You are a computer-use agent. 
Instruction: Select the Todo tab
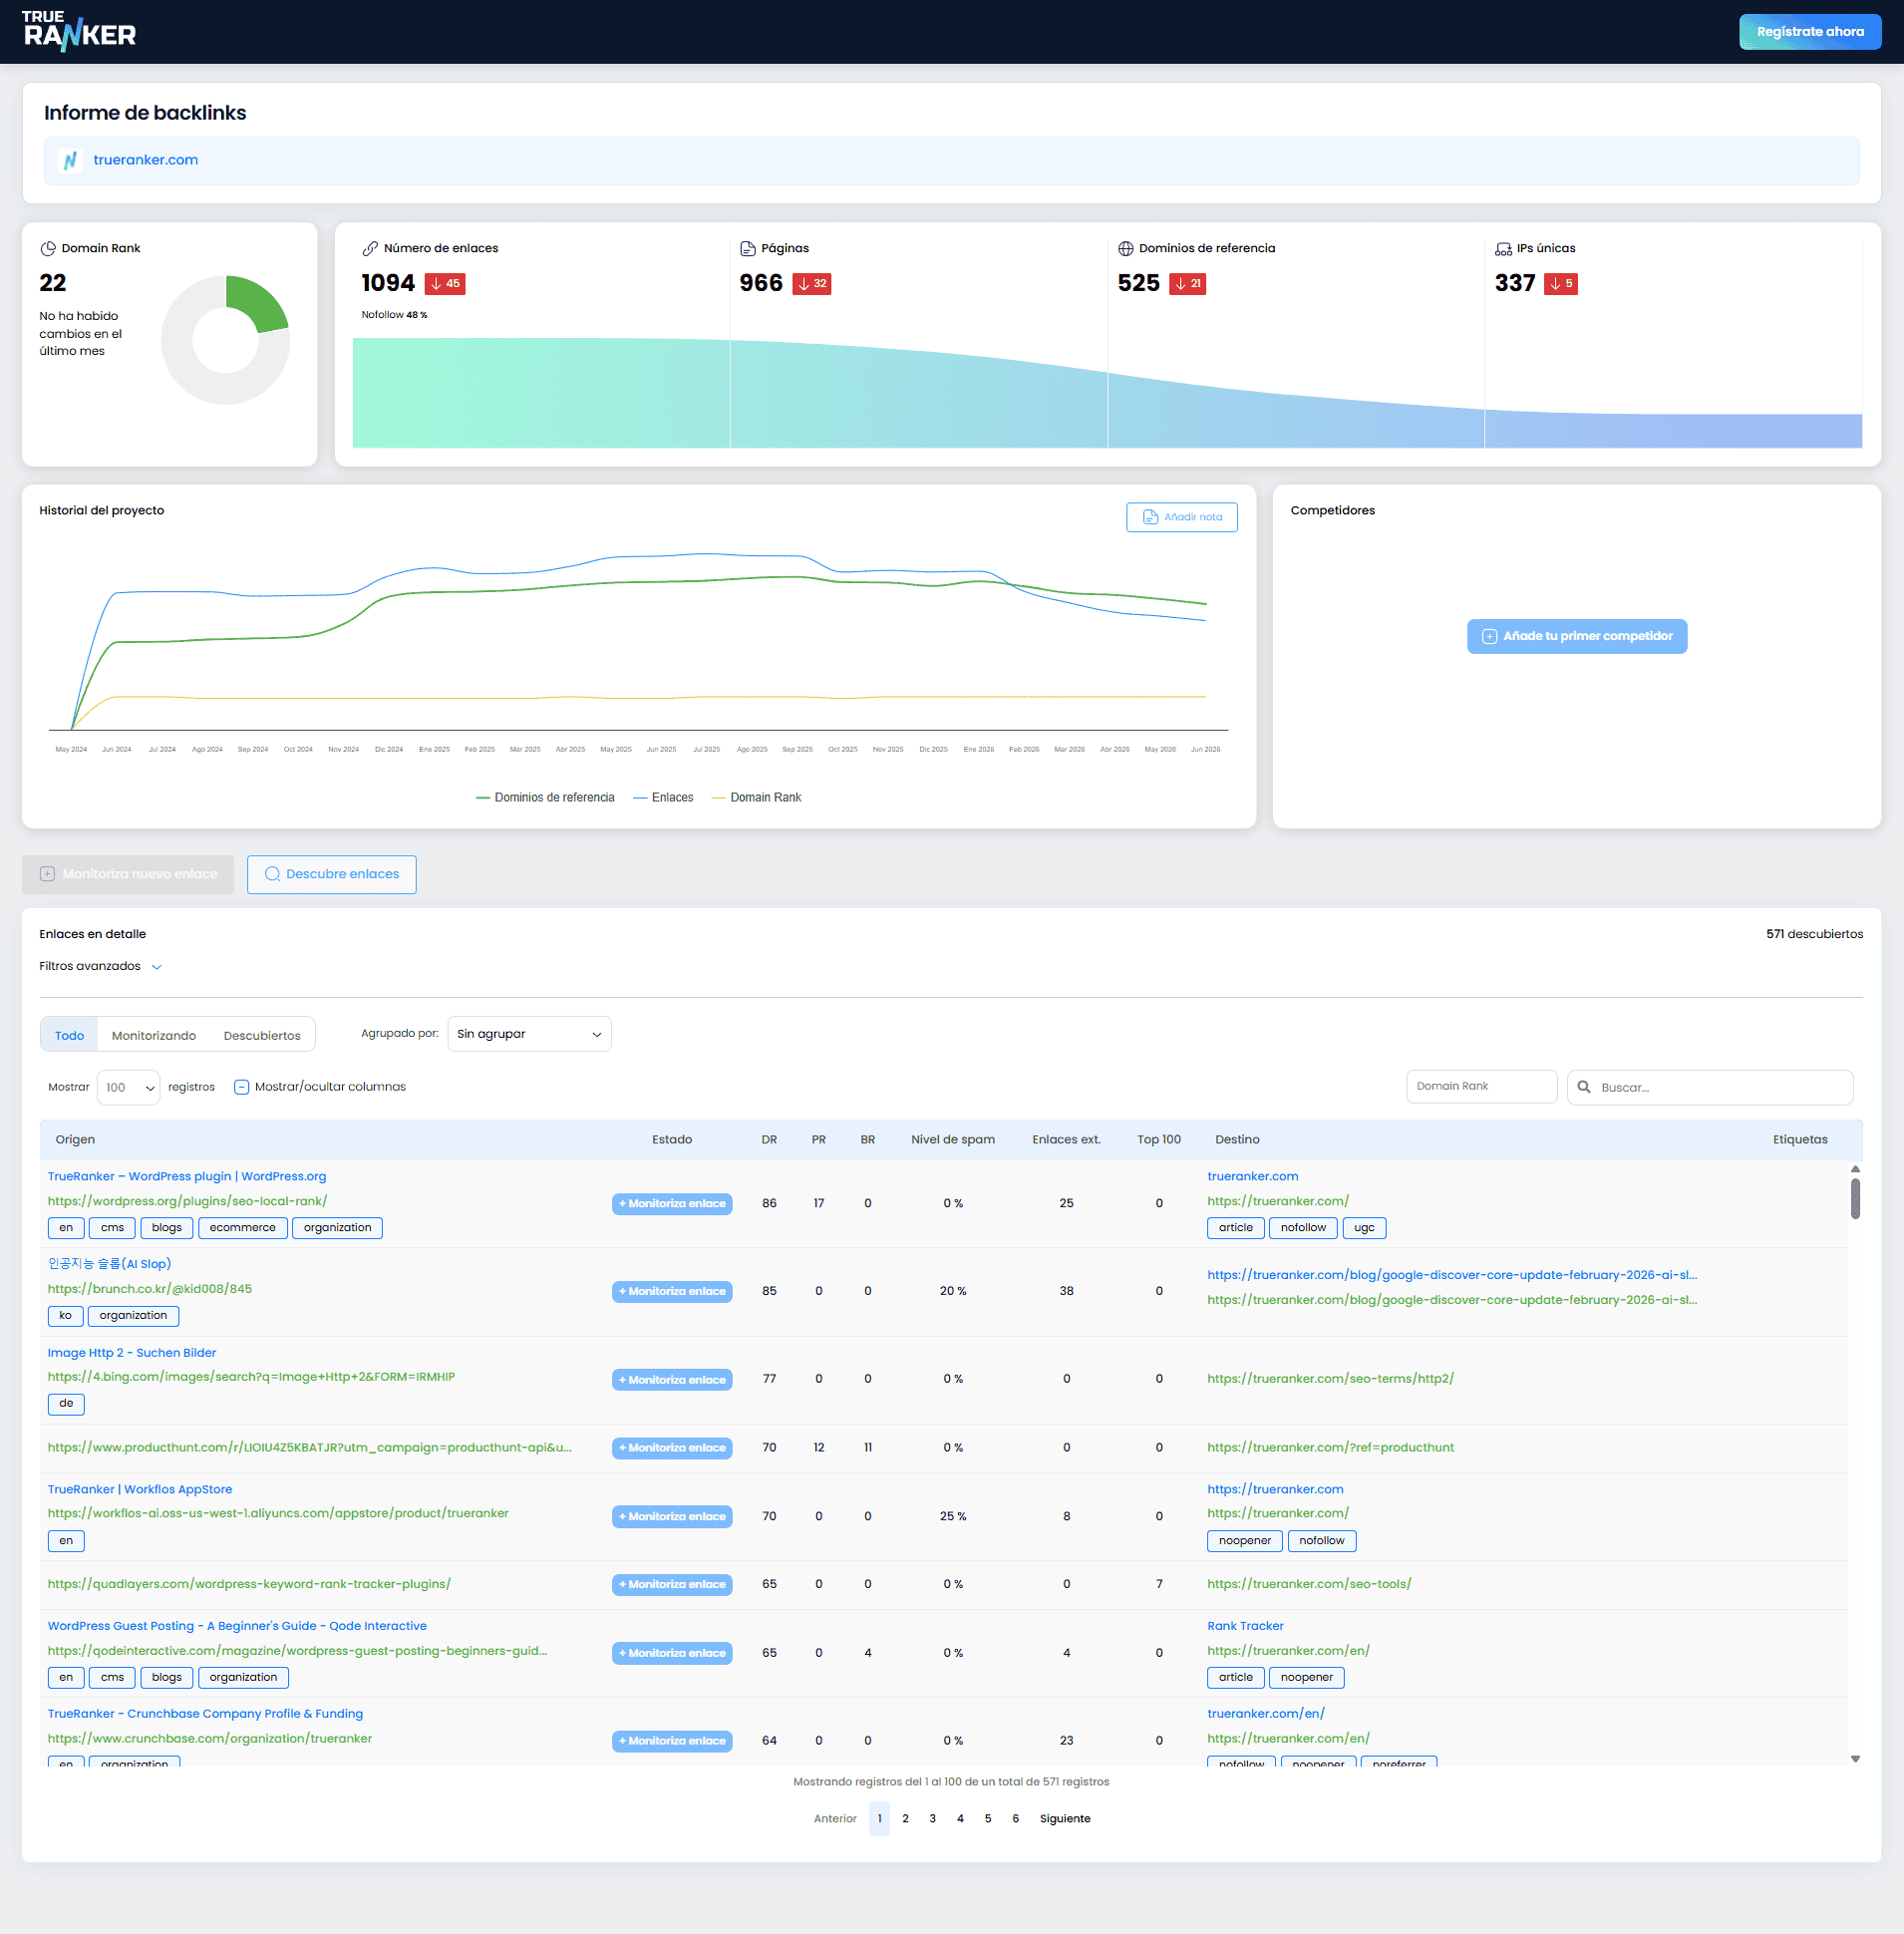[69, 1035]
